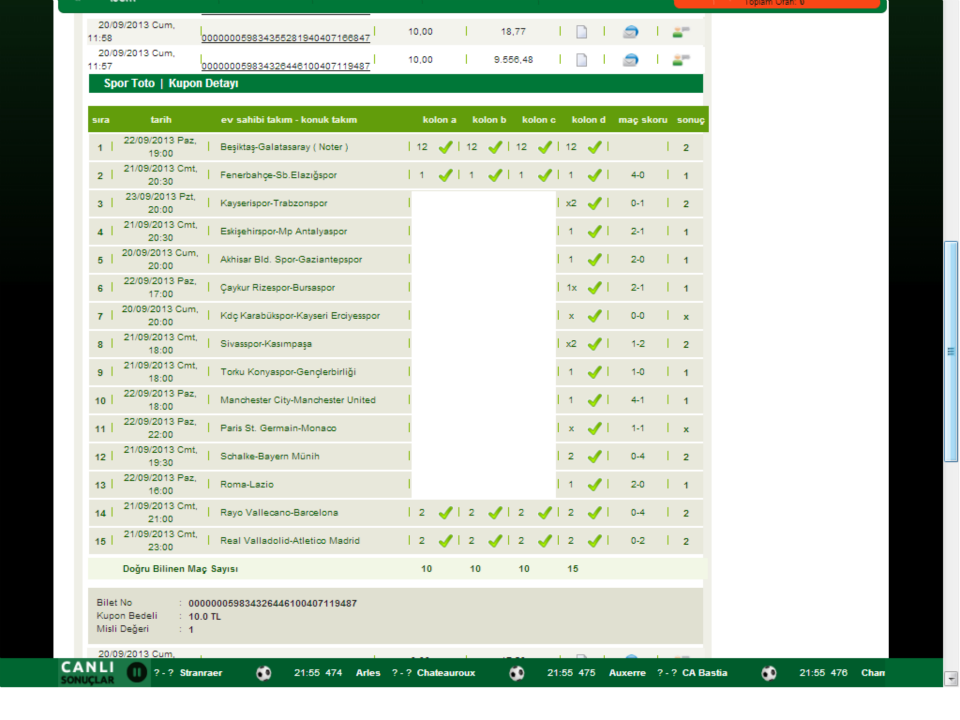This screenshot has width=960, height=720.
Task: Click the Kupon Bedeli value '10.0 TL'
Action: (204, 617)
